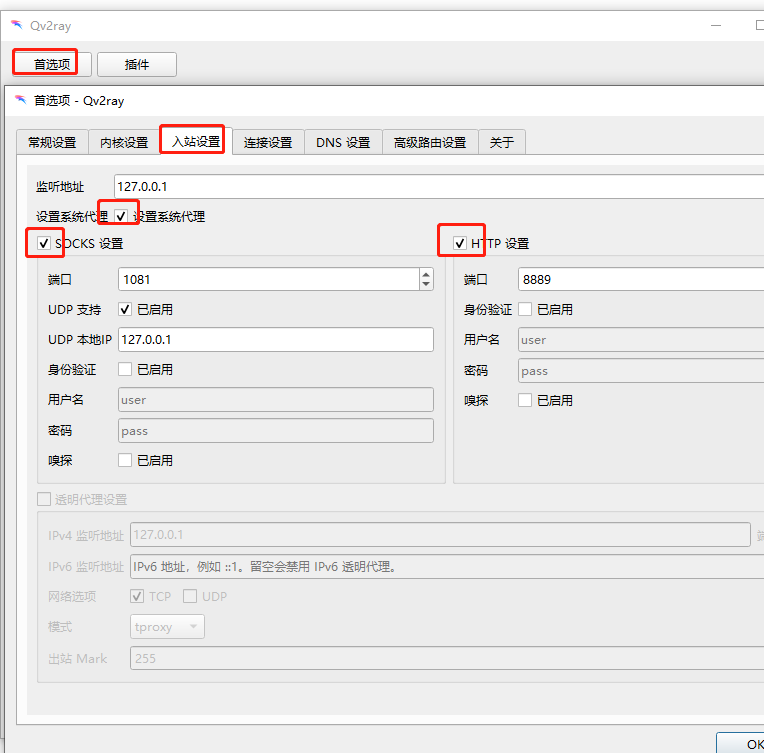Screen dimensions: 764x753
Task: Go to the 高级路由设置 tab
Action: coord(430,142)
